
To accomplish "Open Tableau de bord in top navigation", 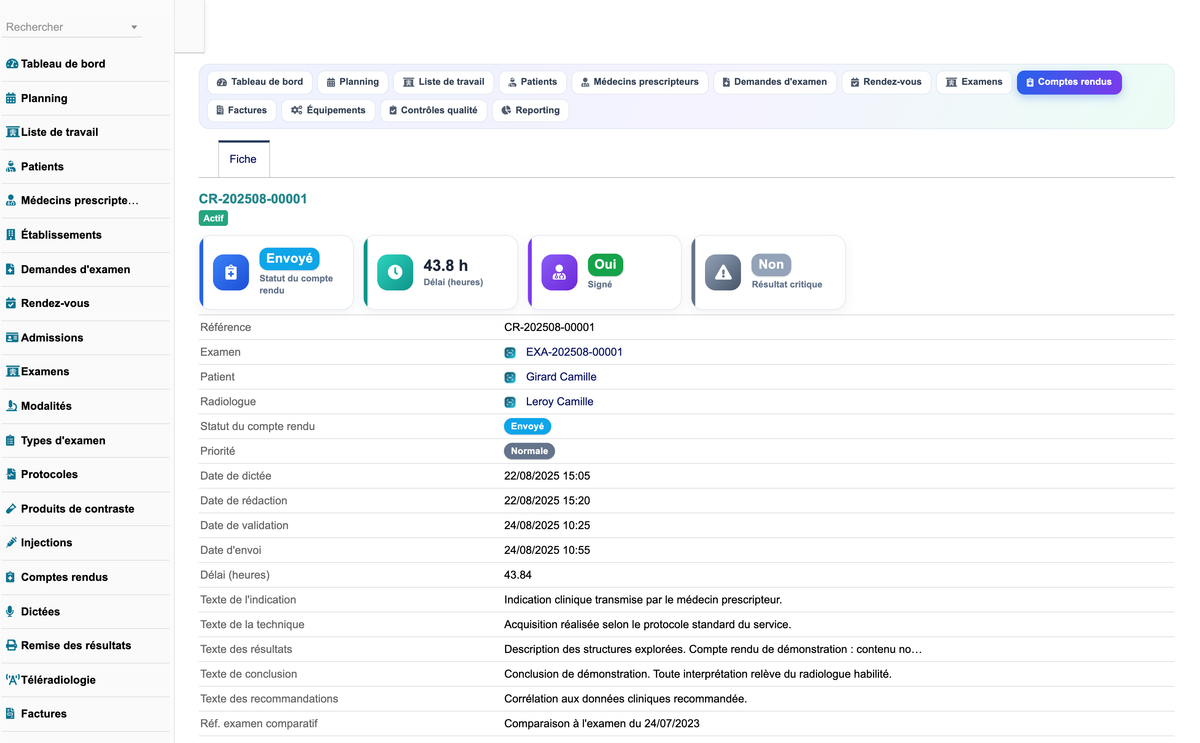I will (260, 82).
